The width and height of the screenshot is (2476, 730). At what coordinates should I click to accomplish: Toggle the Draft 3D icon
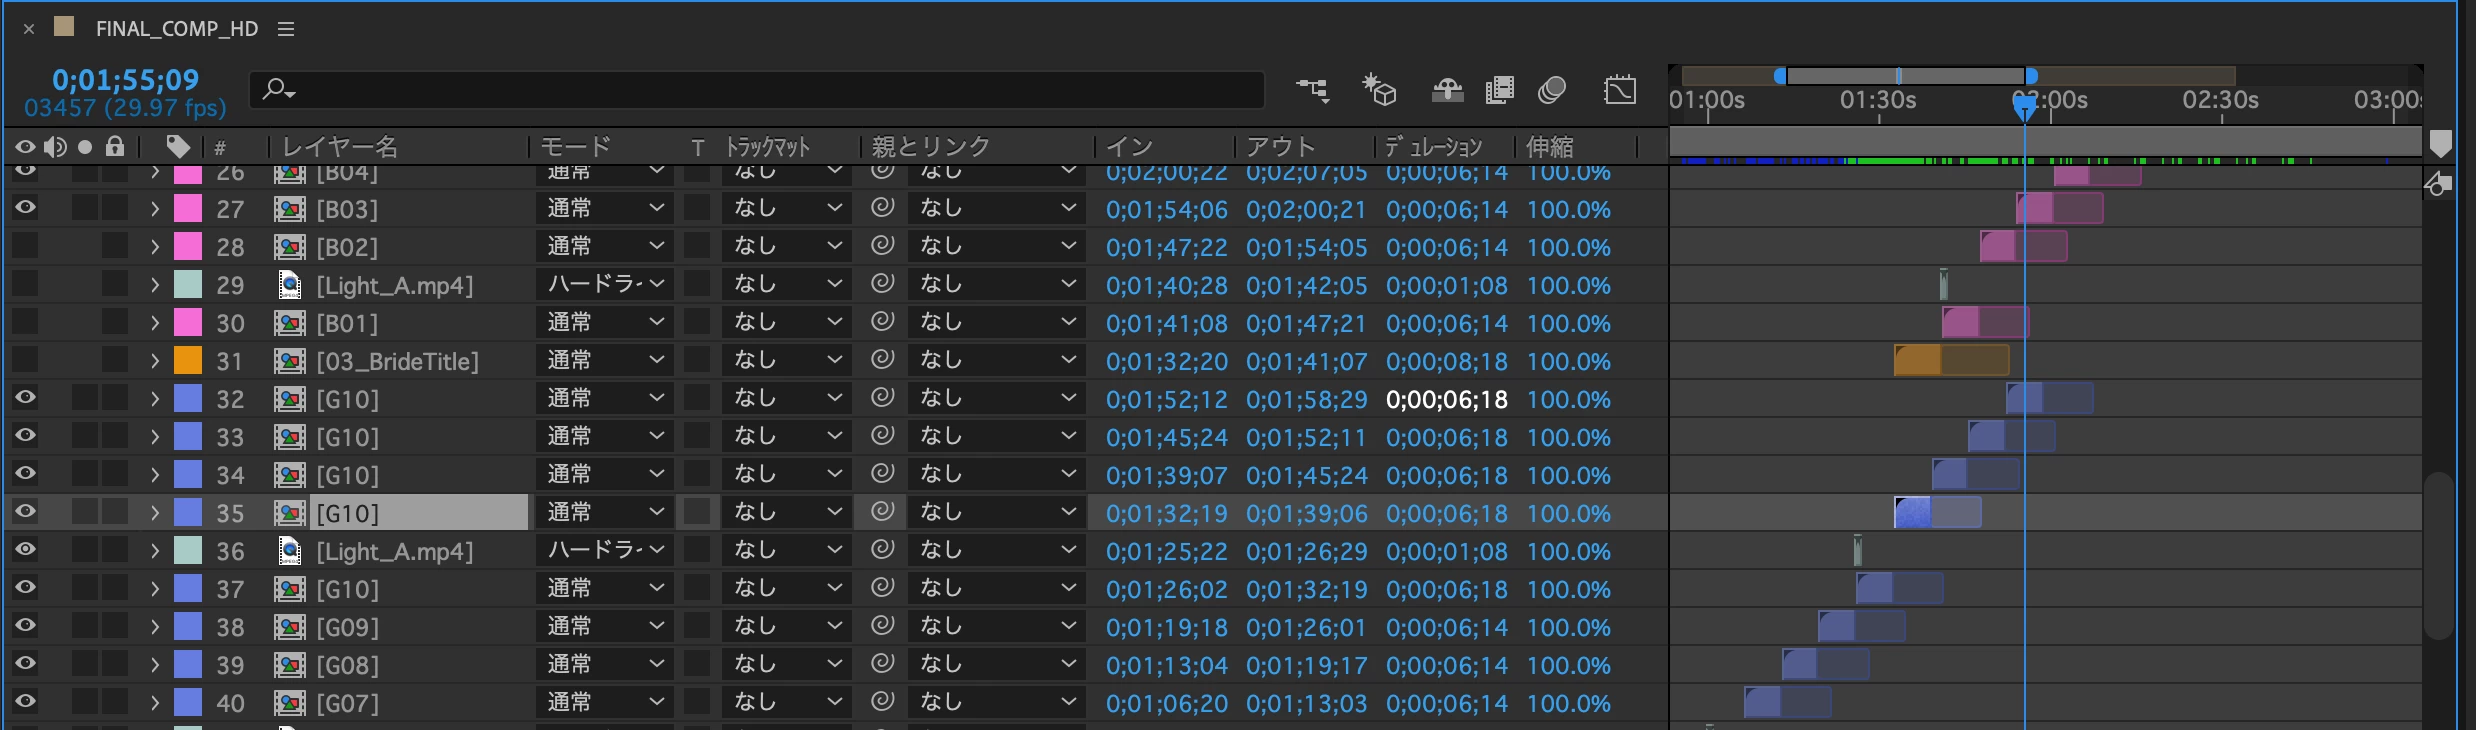(x=1379, y=90)
